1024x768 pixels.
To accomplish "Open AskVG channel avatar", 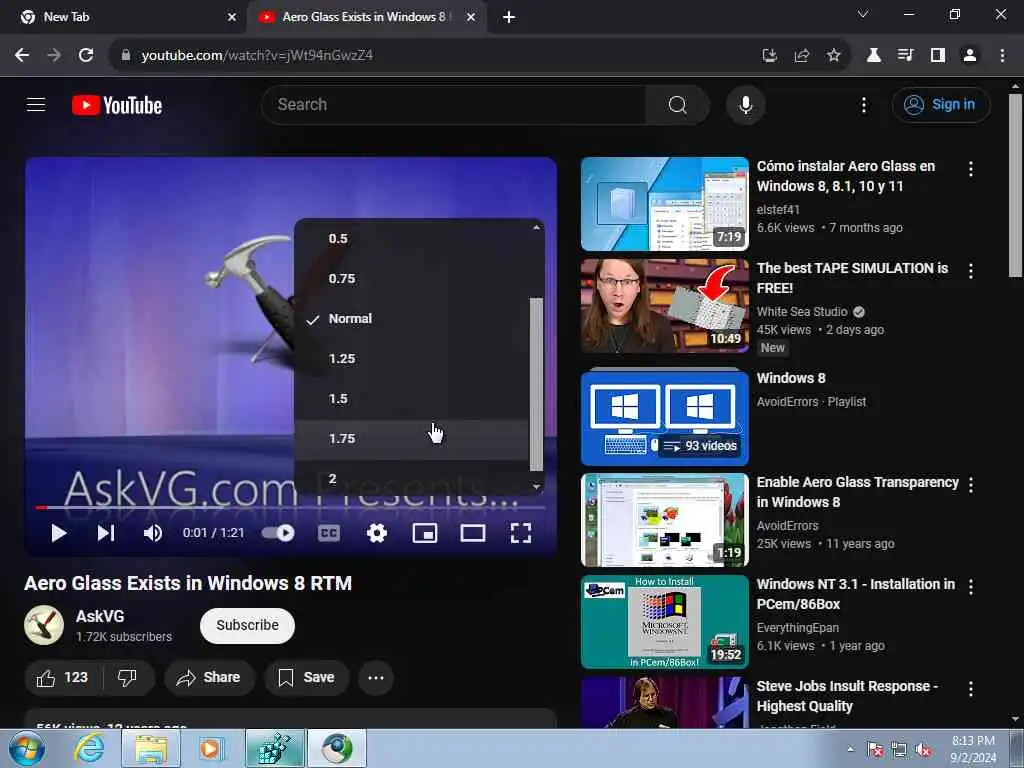I will [x=44, y=625].
